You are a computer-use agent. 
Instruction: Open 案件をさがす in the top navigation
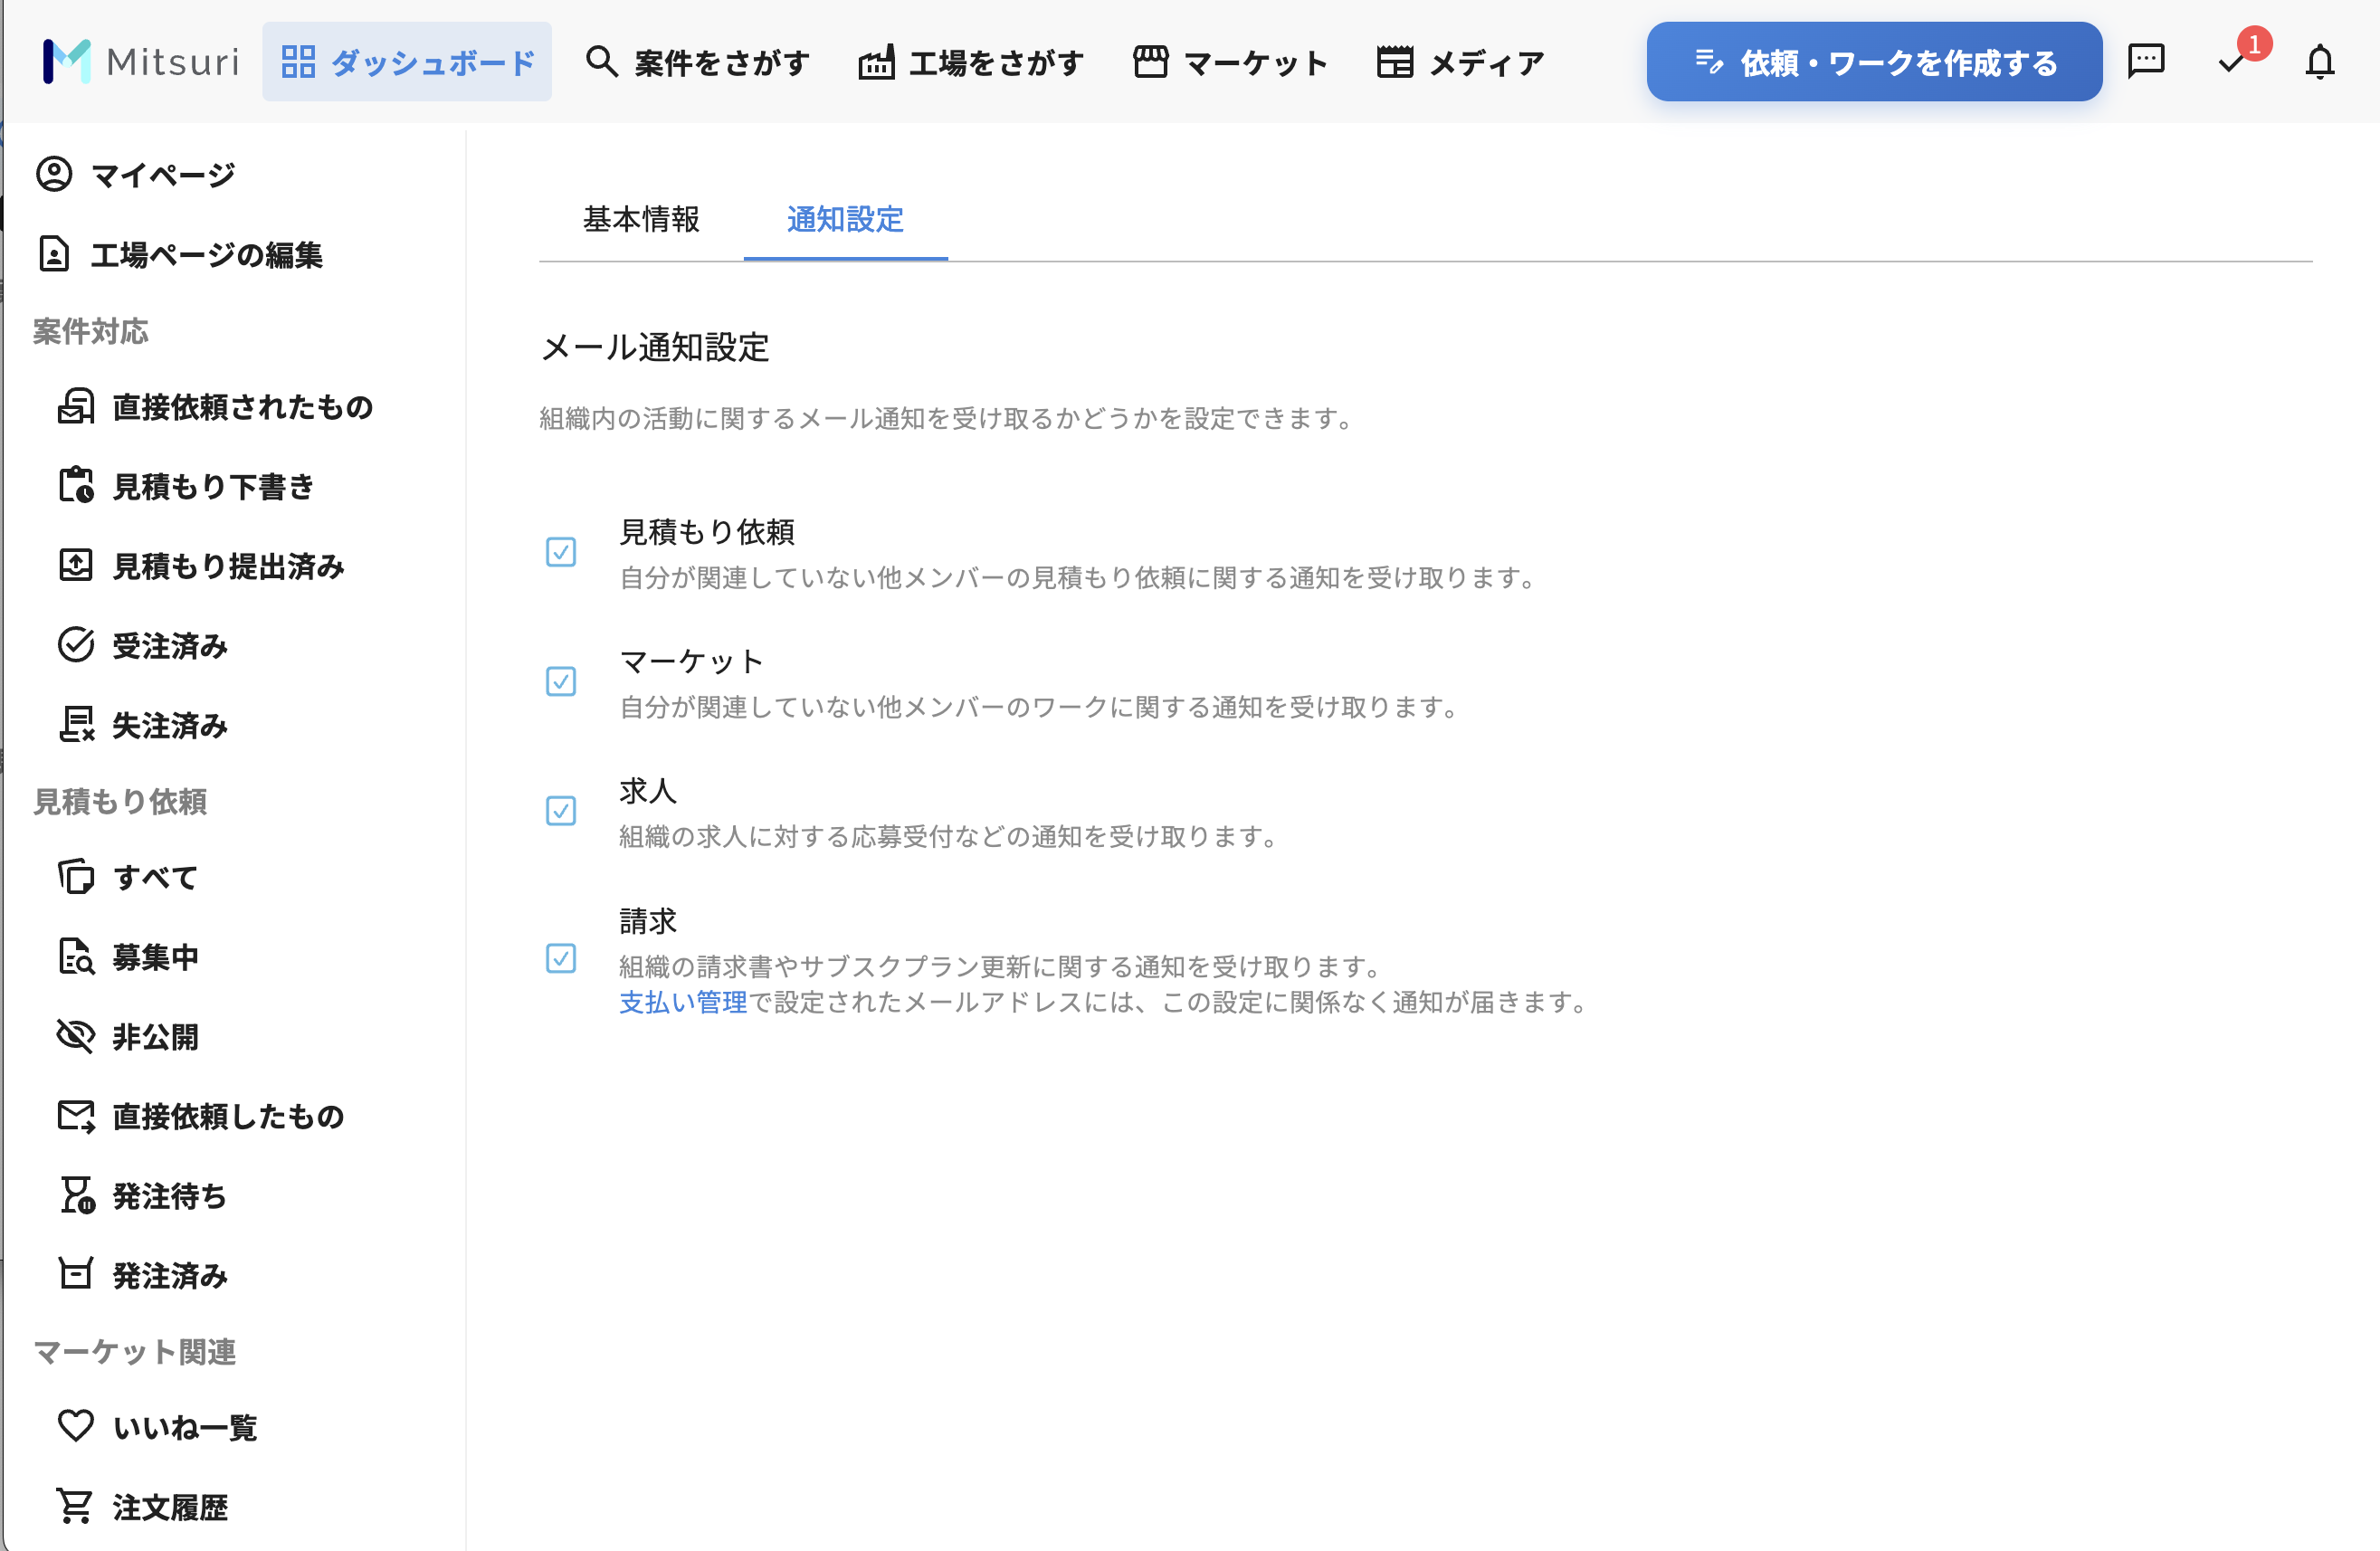tap(698, 62)
